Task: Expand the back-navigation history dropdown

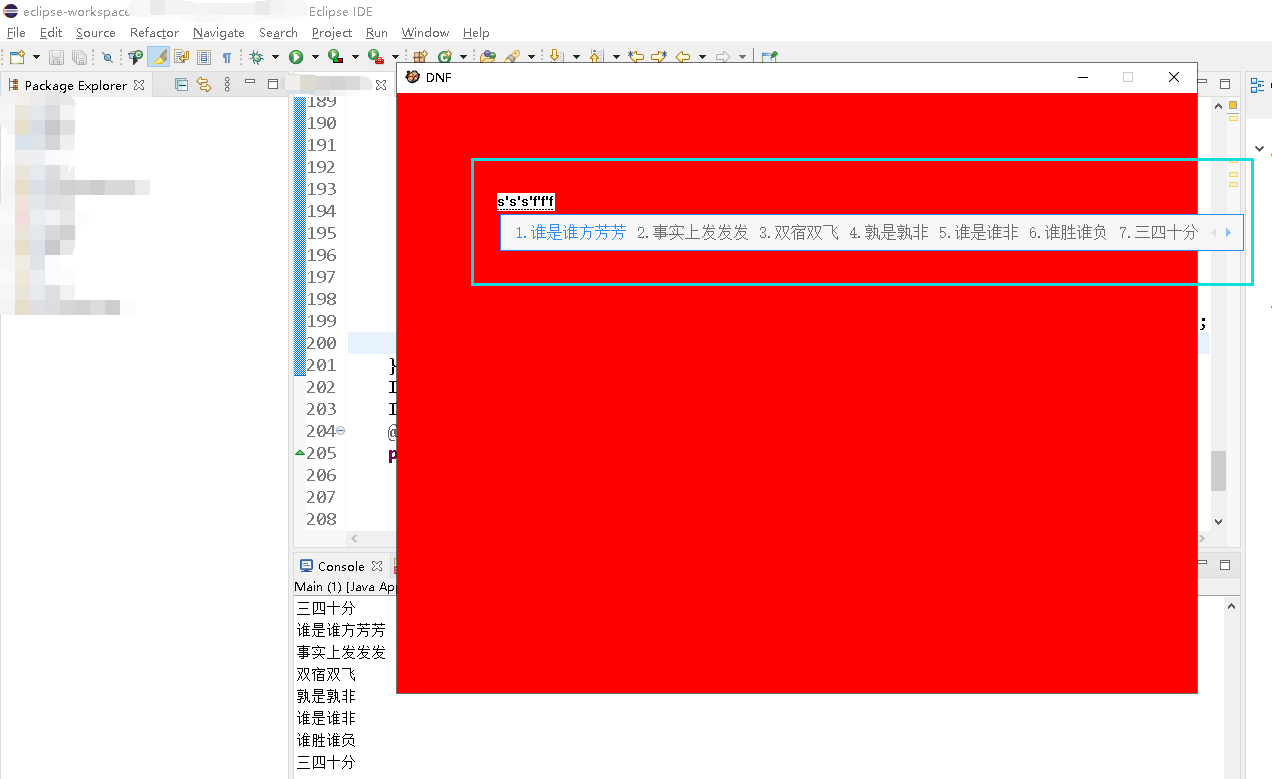Action: [702, 57]
